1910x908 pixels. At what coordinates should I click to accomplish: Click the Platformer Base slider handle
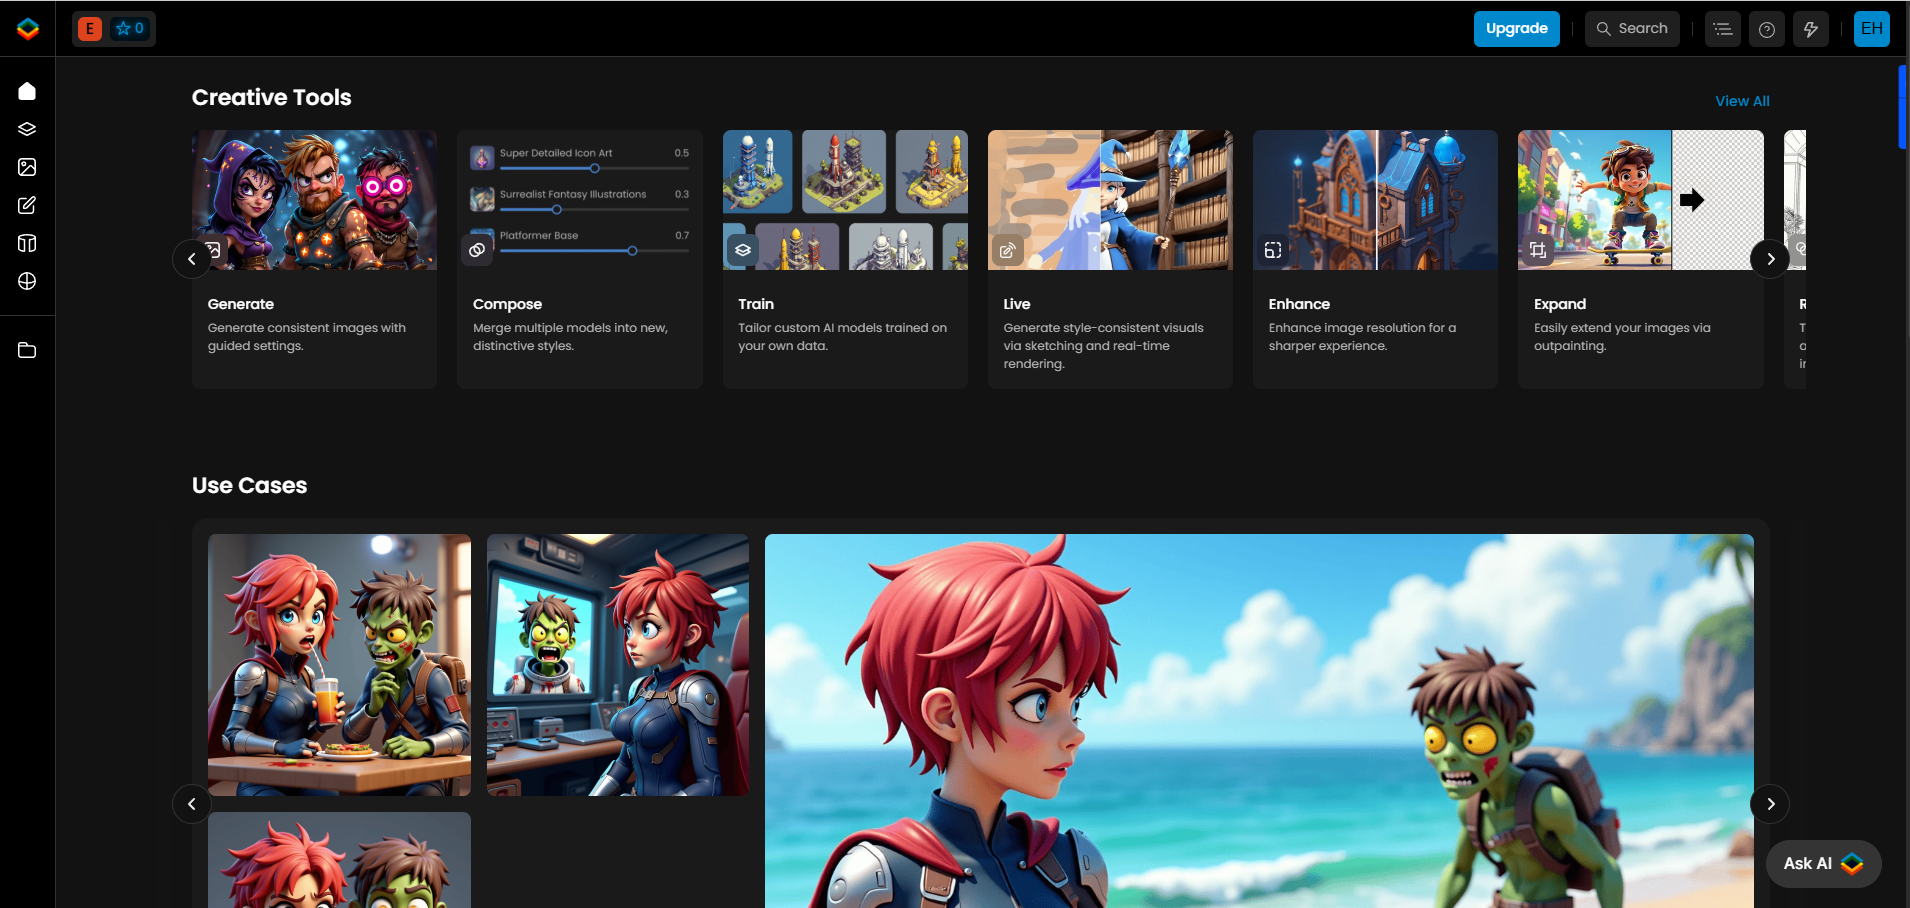[x=632, y=251]
